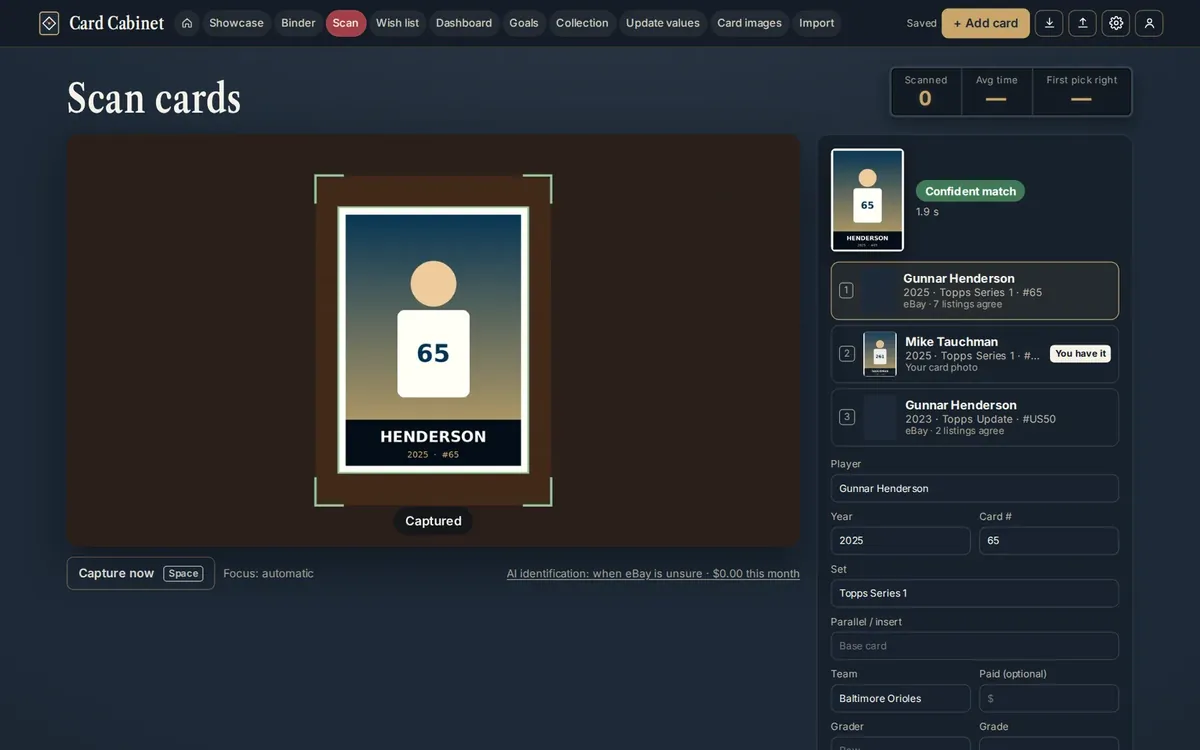Open the user profile icon

coord(1149,23)
